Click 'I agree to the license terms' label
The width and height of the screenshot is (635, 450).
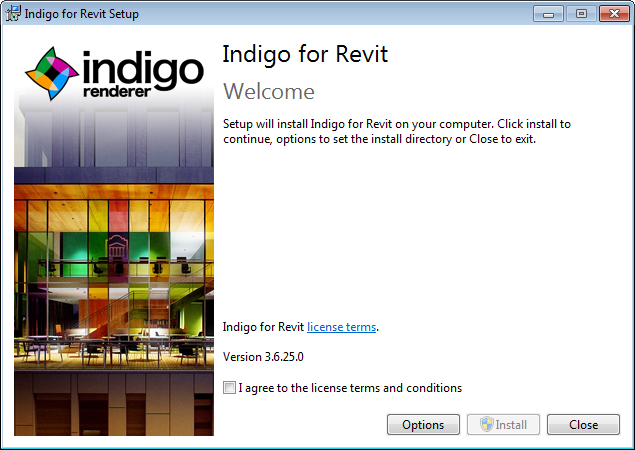coord(350,388)
